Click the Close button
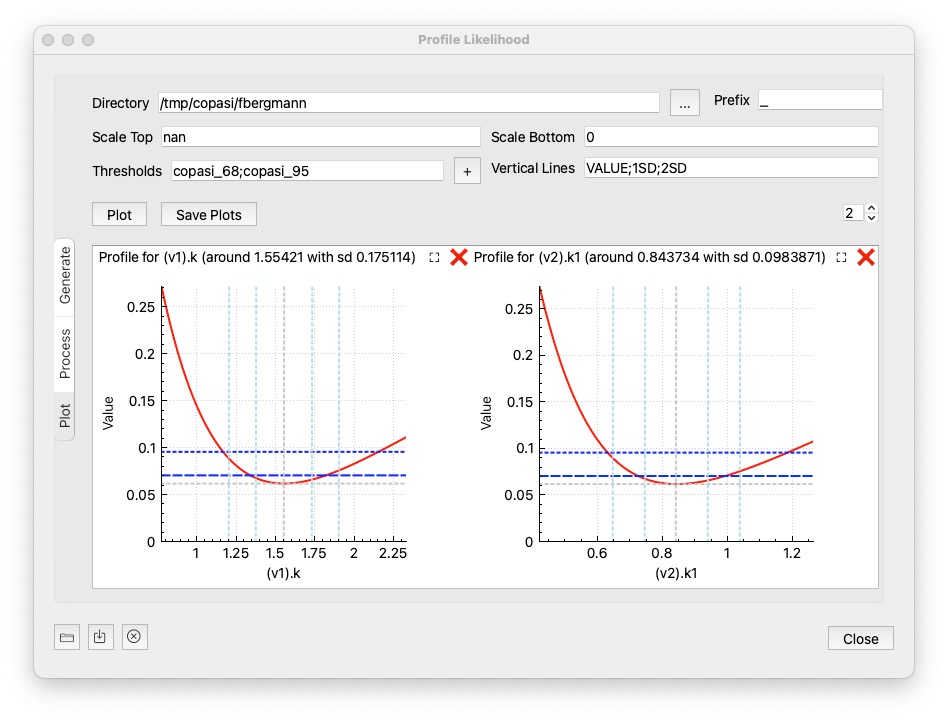Viewport: 948px width, 720px height. click(860, 639)
